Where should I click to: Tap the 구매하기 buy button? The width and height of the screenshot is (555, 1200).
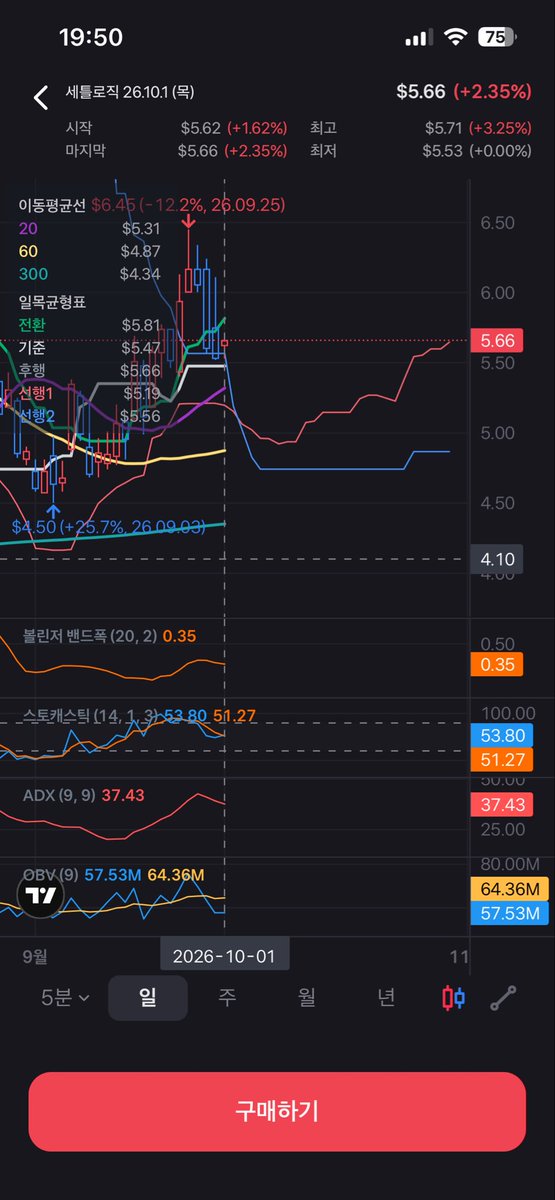click(277, 1111)
